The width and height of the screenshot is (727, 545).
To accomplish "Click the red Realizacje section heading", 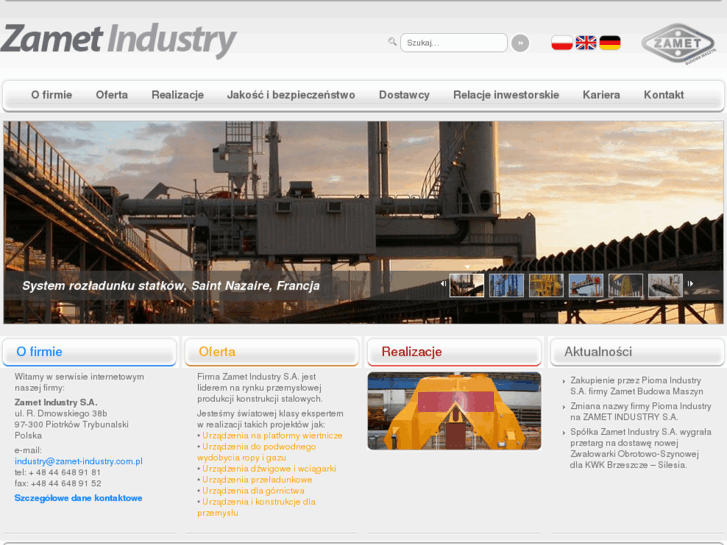I will [x=411, y=352].
